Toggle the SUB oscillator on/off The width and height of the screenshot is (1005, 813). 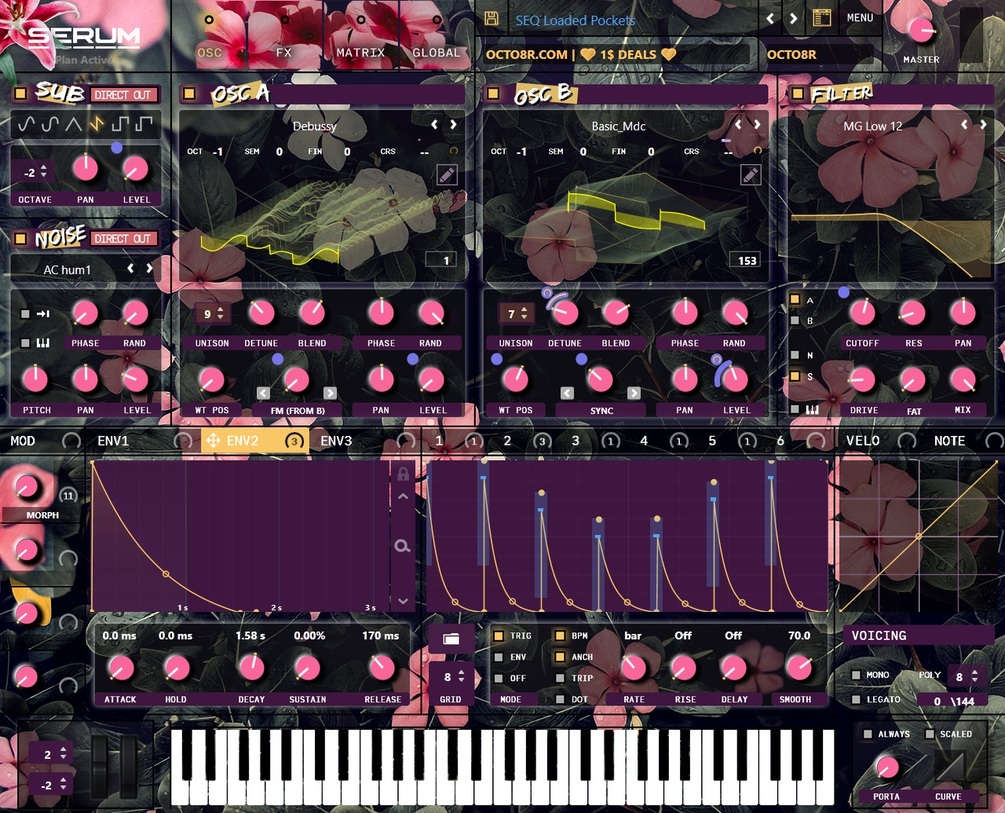[21, 94]
